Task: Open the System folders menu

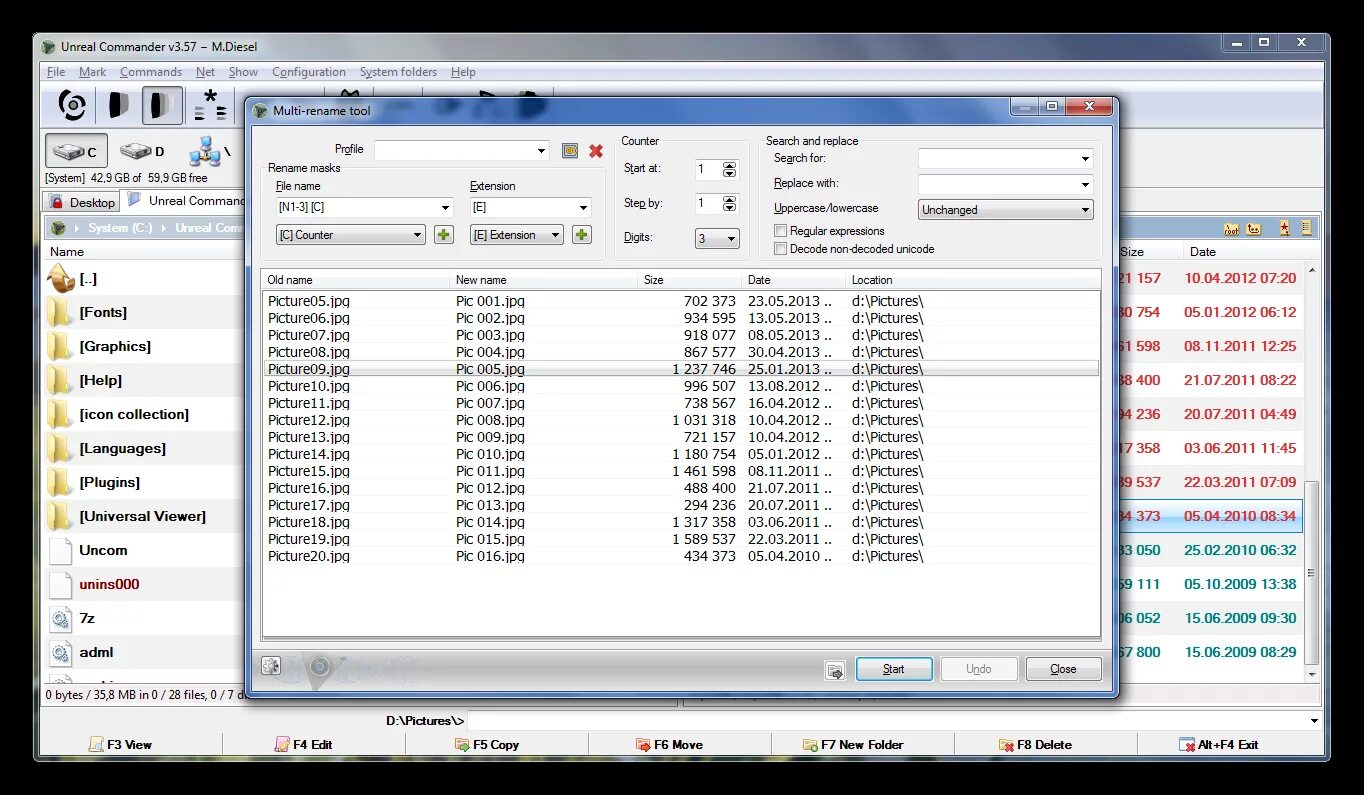Action: [x=398, y=72]
